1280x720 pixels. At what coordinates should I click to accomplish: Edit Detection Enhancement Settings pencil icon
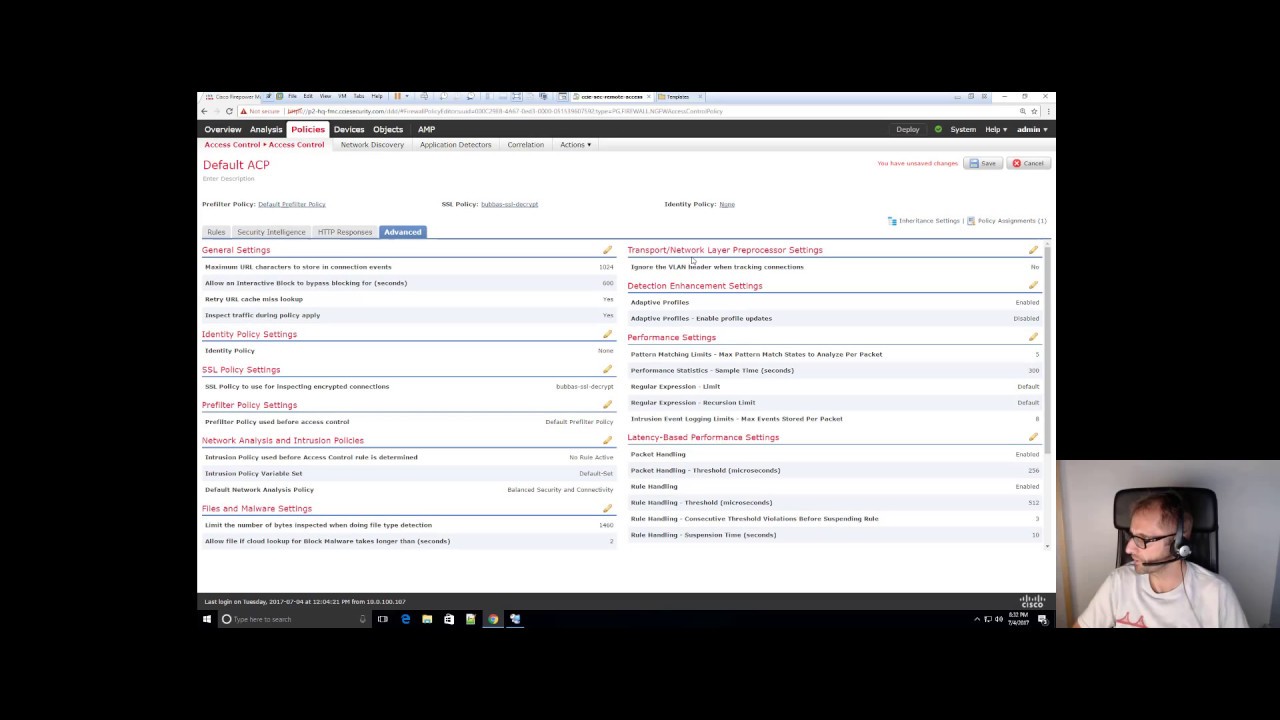tap(1033, 286)
